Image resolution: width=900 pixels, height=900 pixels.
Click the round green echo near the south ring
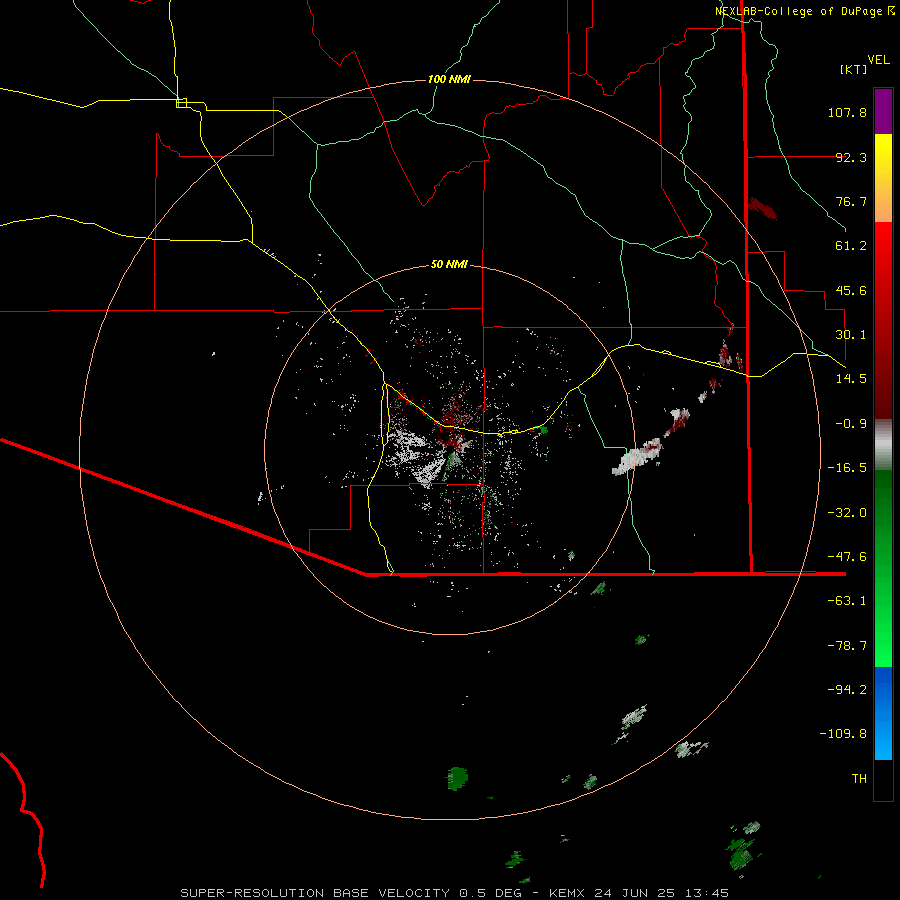click(x=457, y=778)
